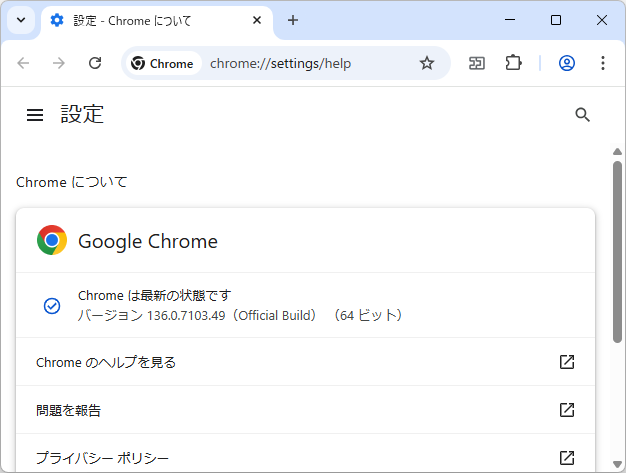Bookmark this page with star icon

click(426, 63)
